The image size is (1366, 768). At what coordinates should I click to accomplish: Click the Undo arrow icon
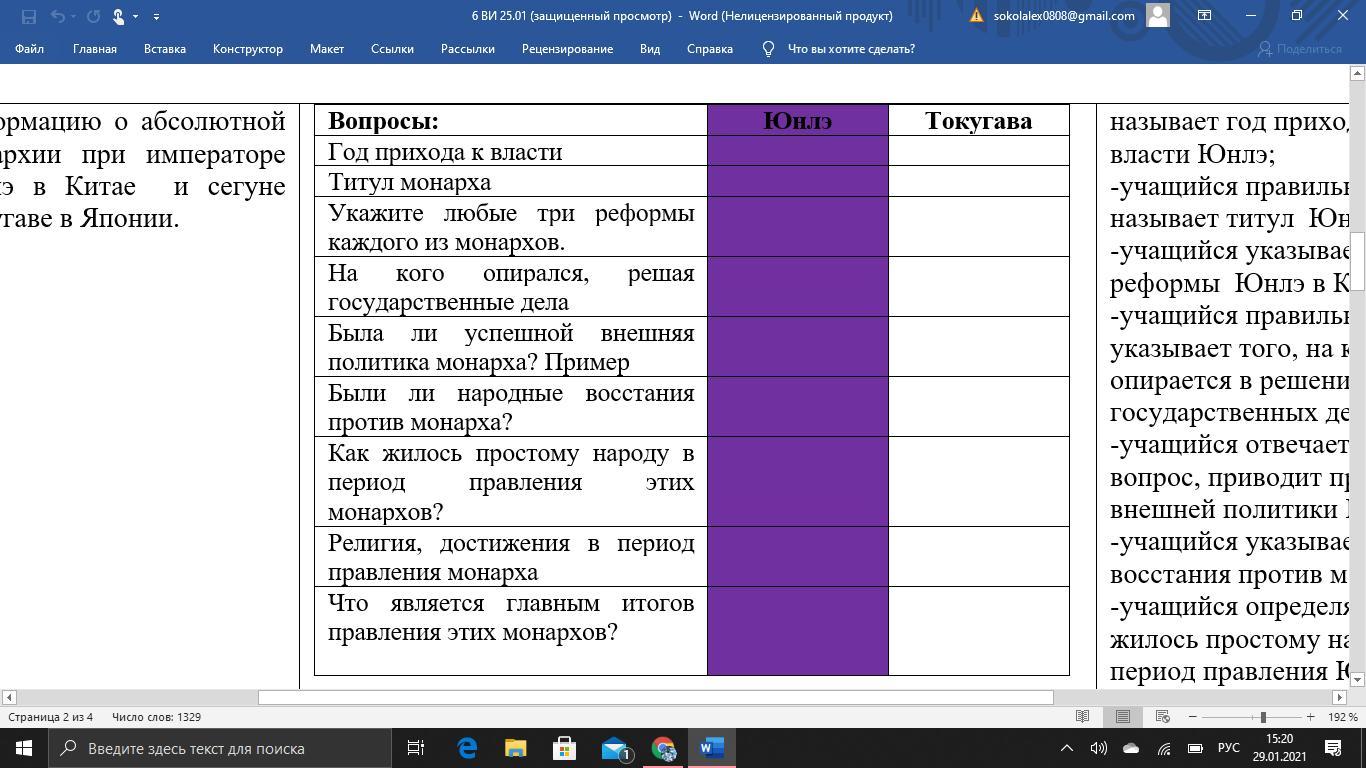56,16
